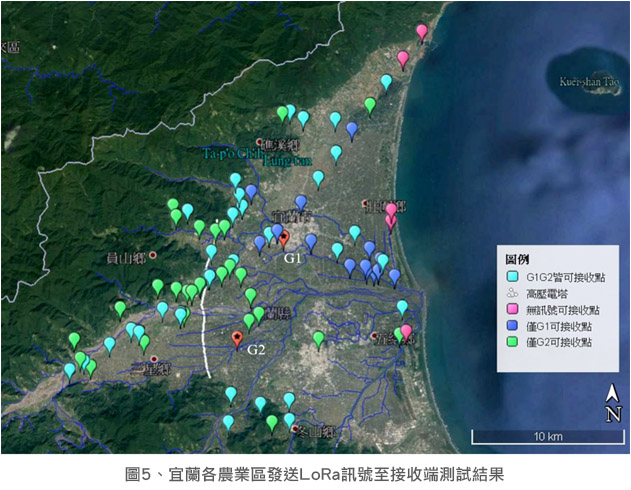Click the 員山鄉 town label

tap(126, 258)
